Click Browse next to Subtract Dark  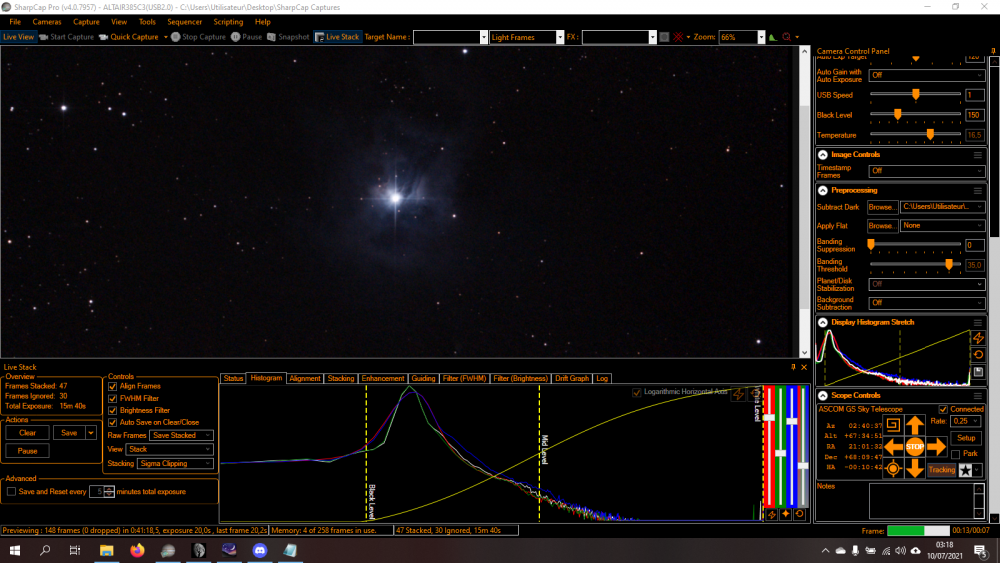click(x=882, y=207)
